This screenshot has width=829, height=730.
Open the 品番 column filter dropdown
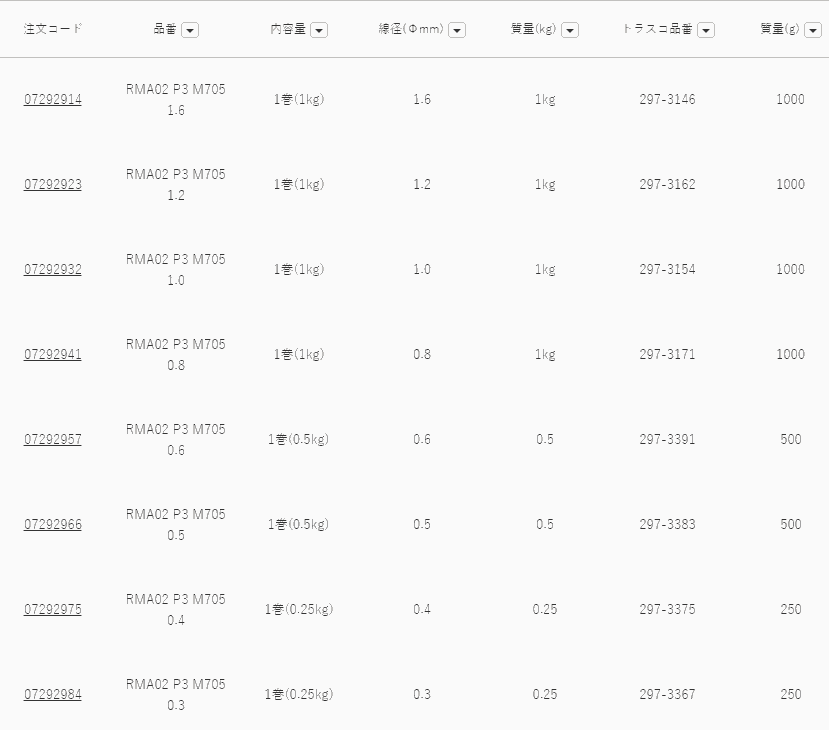click(190, 30)
